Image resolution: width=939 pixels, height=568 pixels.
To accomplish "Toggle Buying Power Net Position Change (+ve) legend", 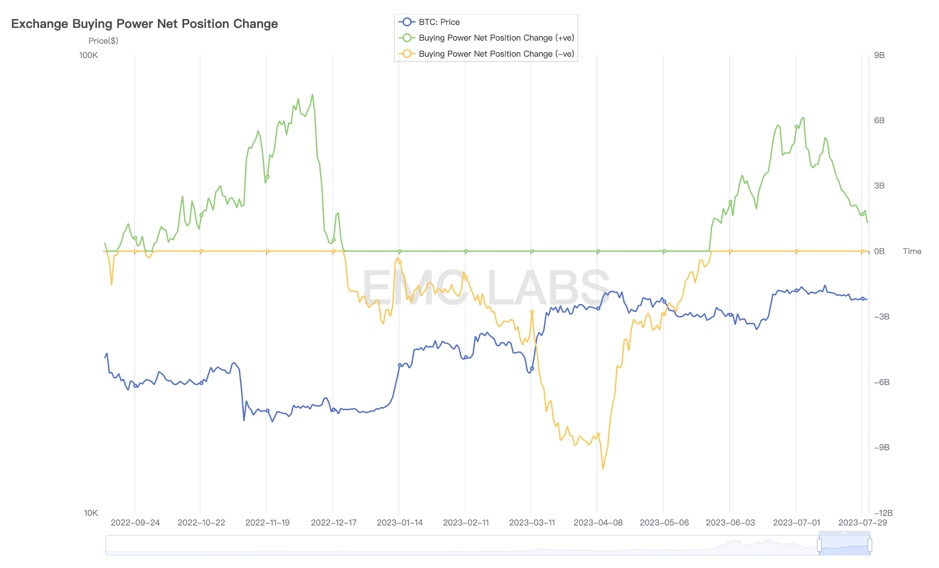I will [x=486, y=38].
